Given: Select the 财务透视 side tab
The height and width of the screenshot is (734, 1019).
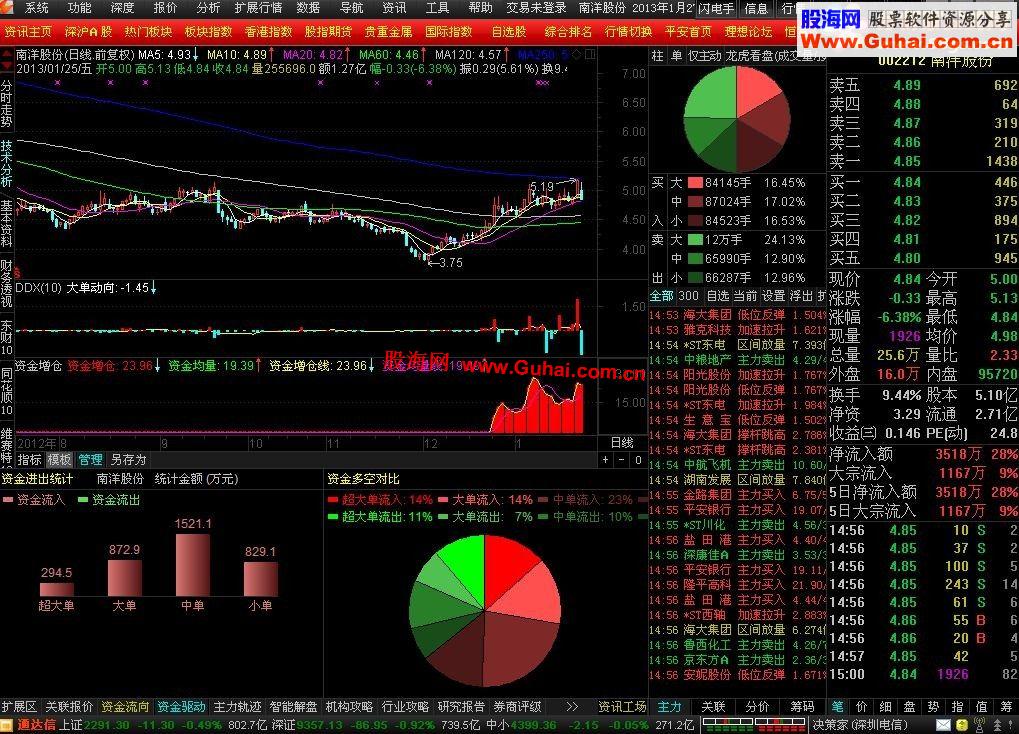Looking at the screenshot, I should pos(6,283).
